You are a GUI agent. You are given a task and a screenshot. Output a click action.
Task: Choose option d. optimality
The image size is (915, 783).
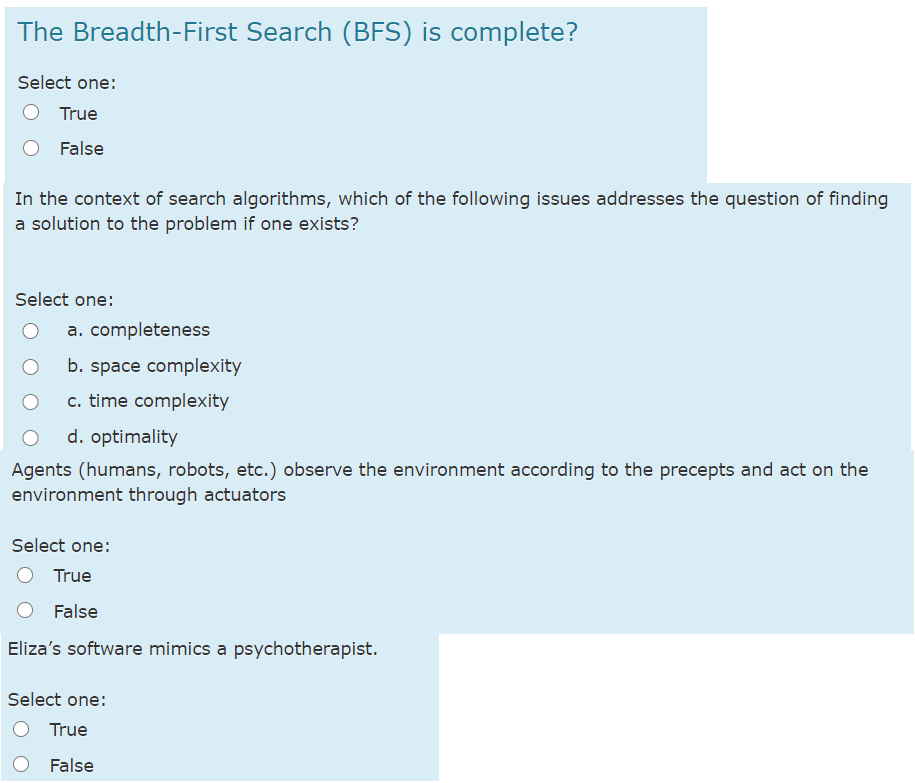[x=30, y=437]
